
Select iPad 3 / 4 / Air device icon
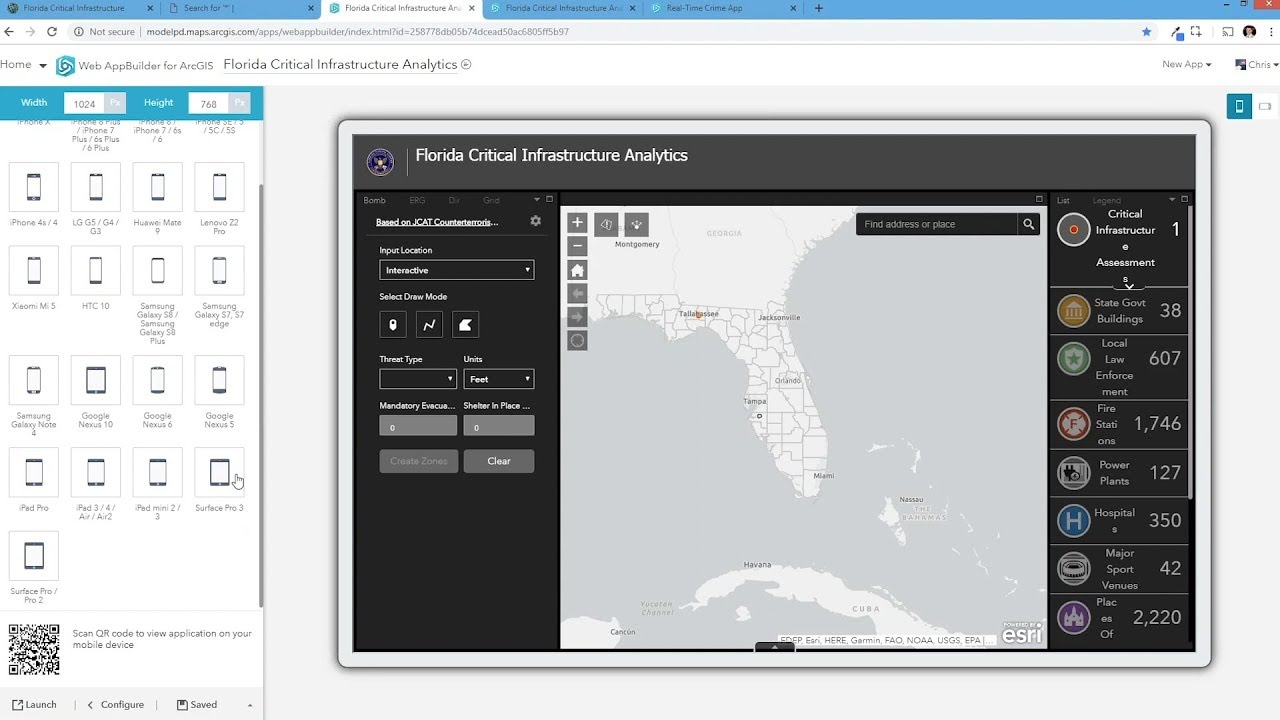96,472
